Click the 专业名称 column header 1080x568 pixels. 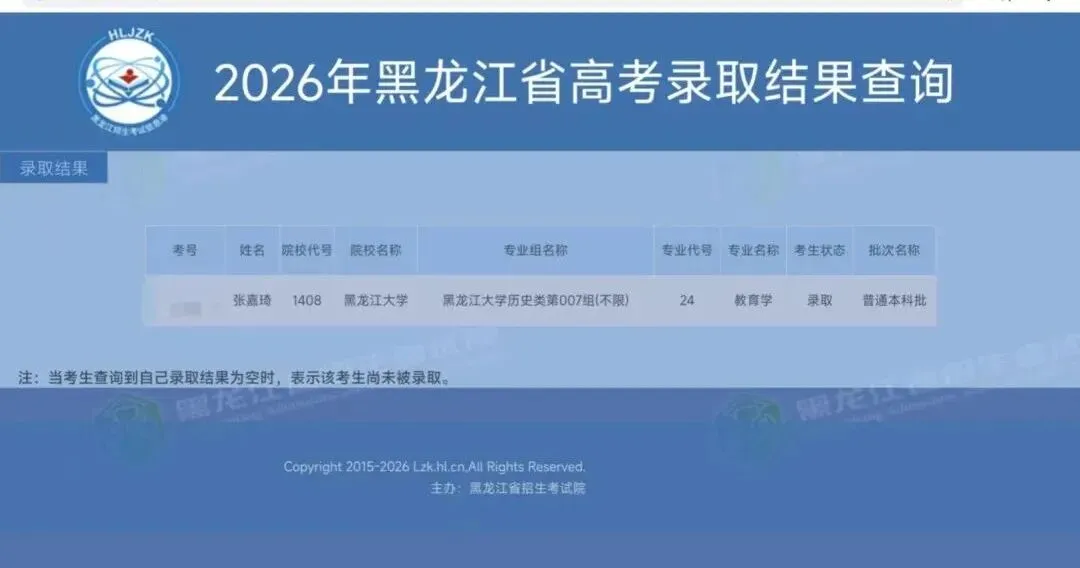pyautogui.click(x=754, y=250)
